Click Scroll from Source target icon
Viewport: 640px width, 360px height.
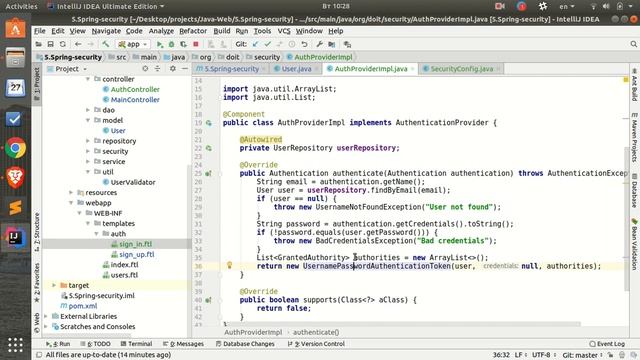[x=145, y=69]
